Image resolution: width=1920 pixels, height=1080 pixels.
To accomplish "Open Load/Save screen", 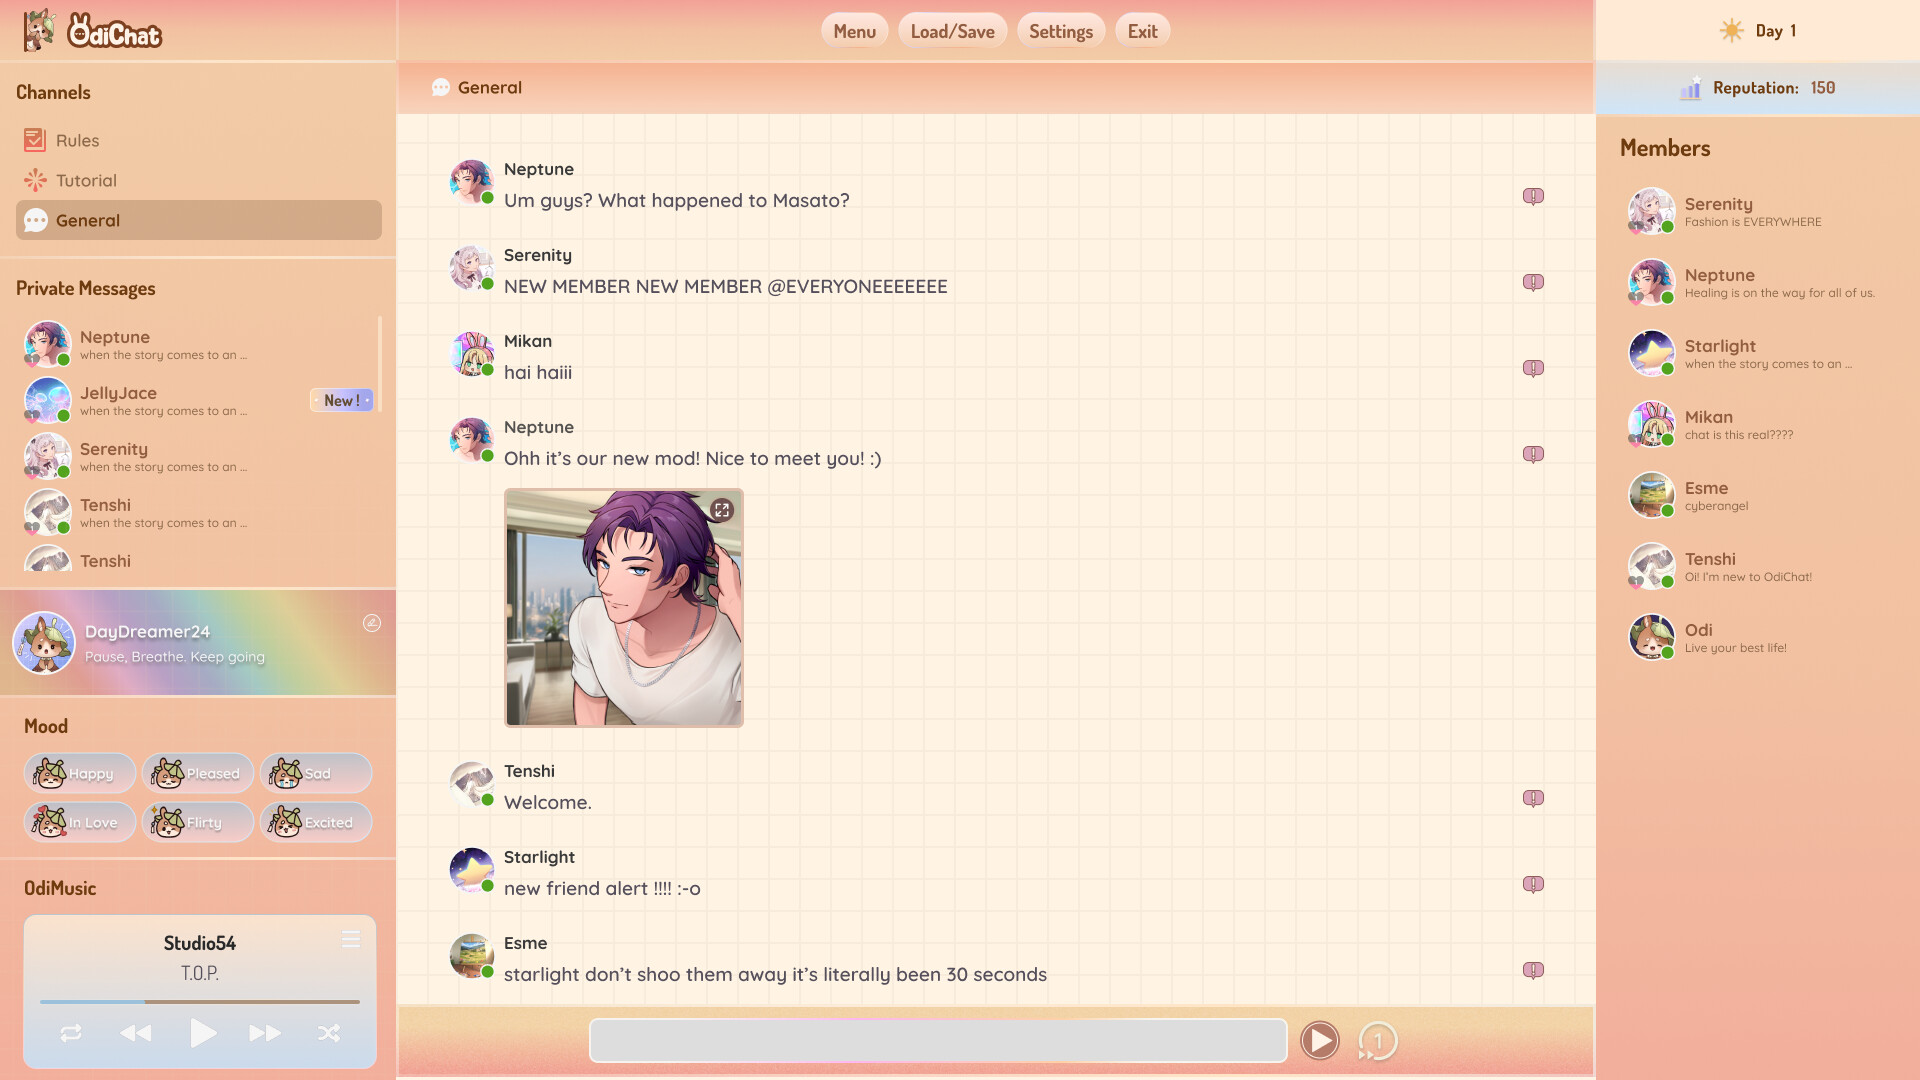I will coord(953,31).
